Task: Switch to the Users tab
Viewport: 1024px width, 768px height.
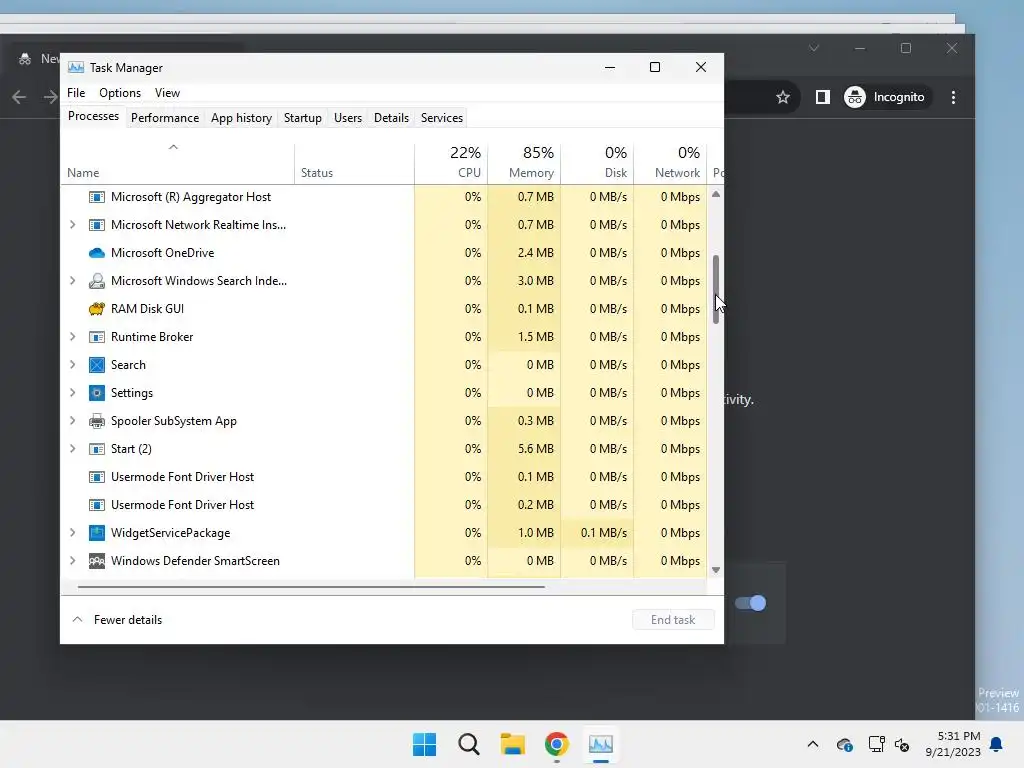Action: (x=347, y=118)
